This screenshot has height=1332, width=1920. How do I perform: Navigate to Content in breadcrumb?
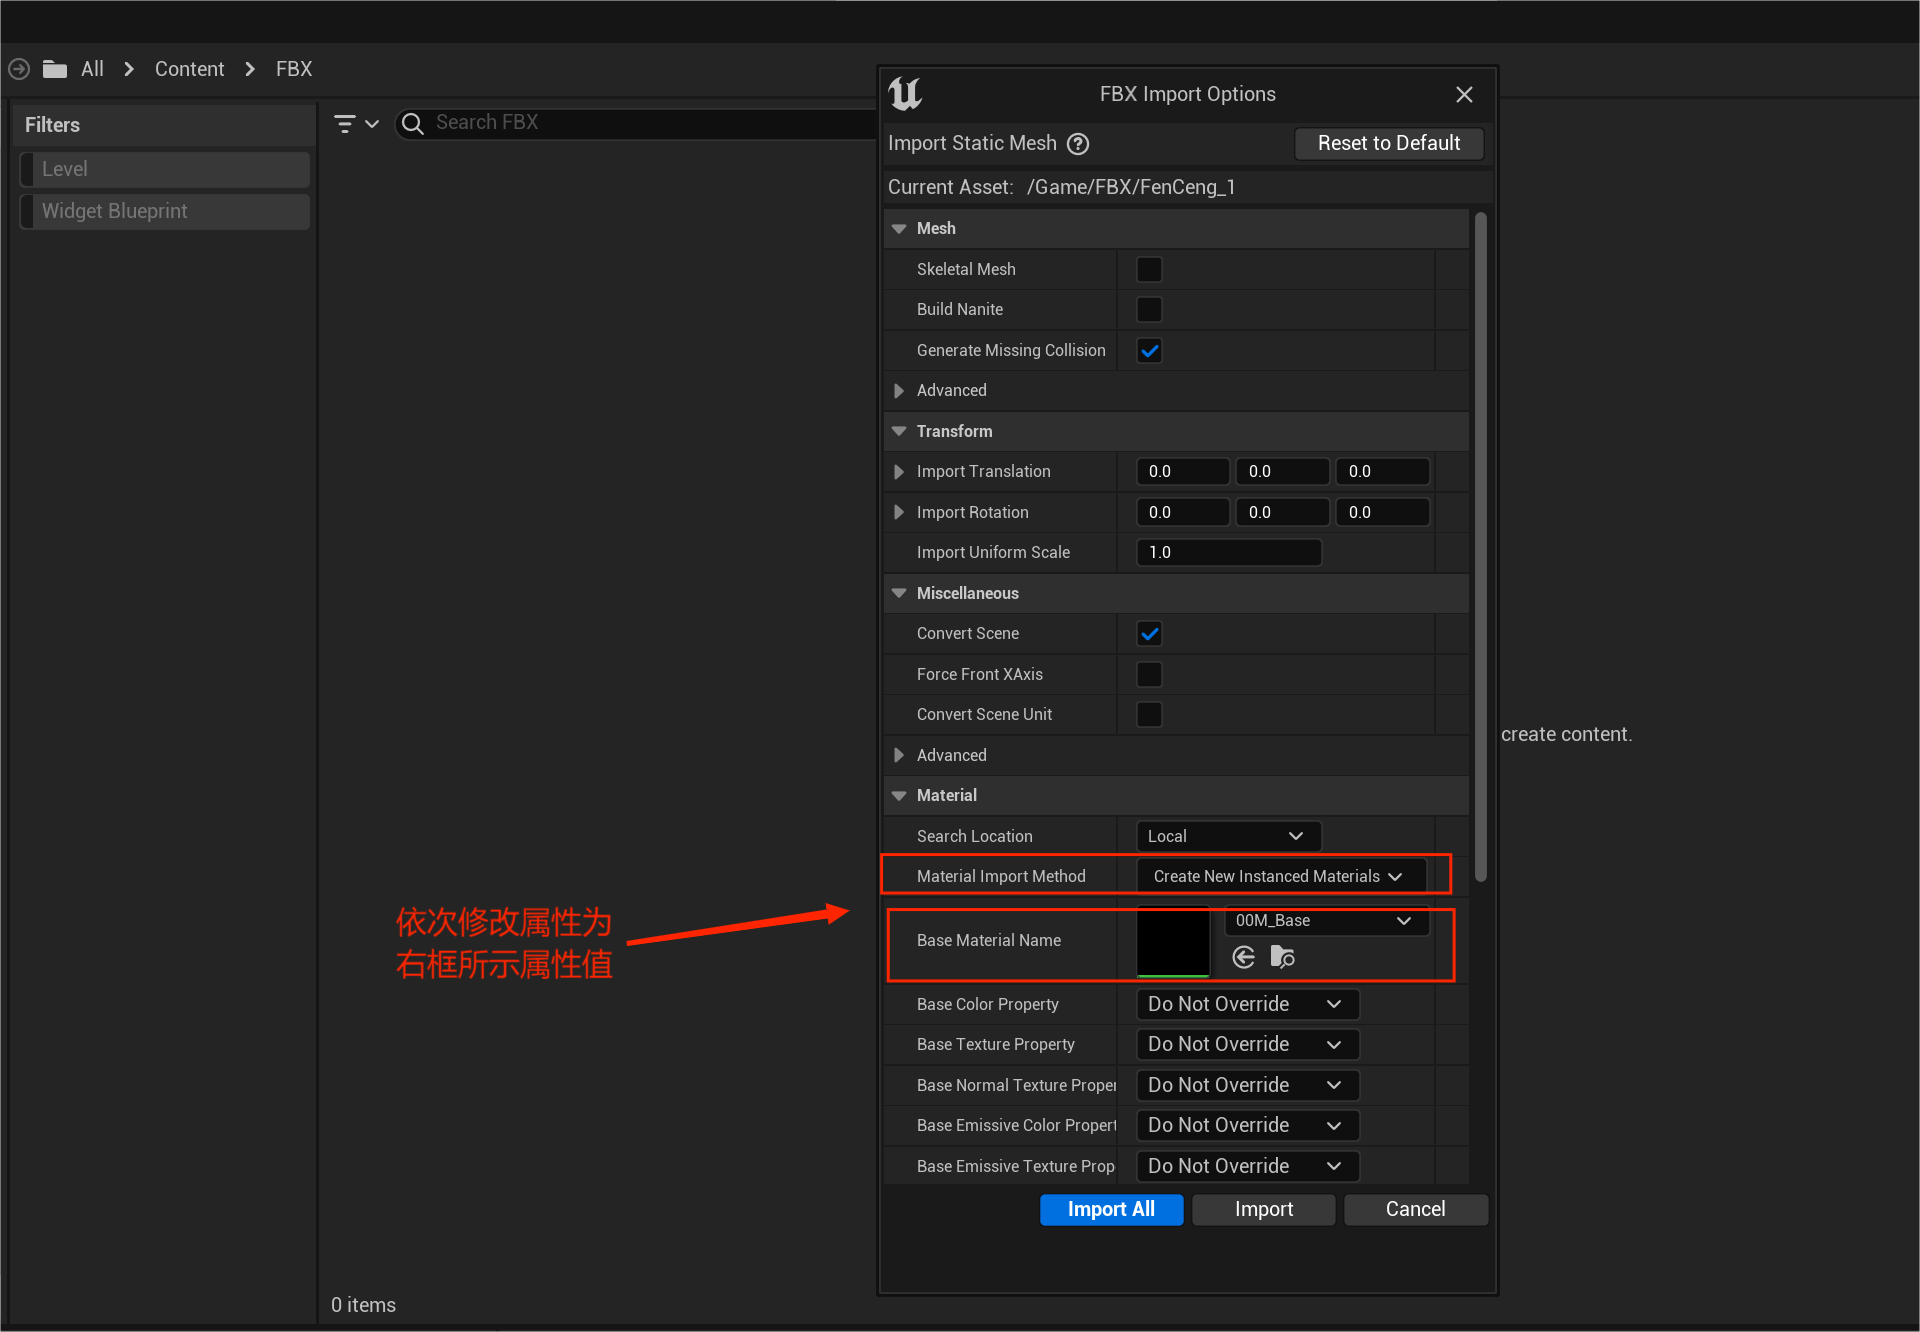pyautogui.click(x=189, y=69)
